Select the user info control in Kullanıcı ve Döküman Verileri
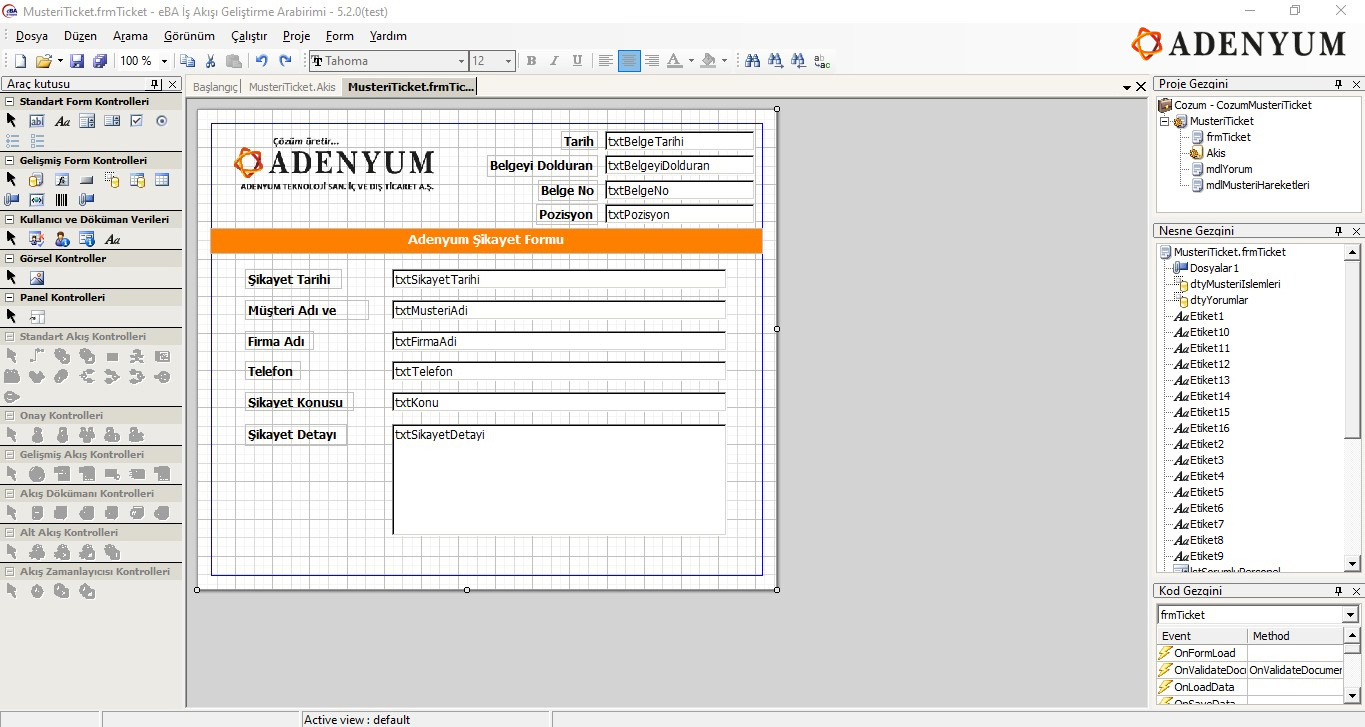 tap(62, 239)
